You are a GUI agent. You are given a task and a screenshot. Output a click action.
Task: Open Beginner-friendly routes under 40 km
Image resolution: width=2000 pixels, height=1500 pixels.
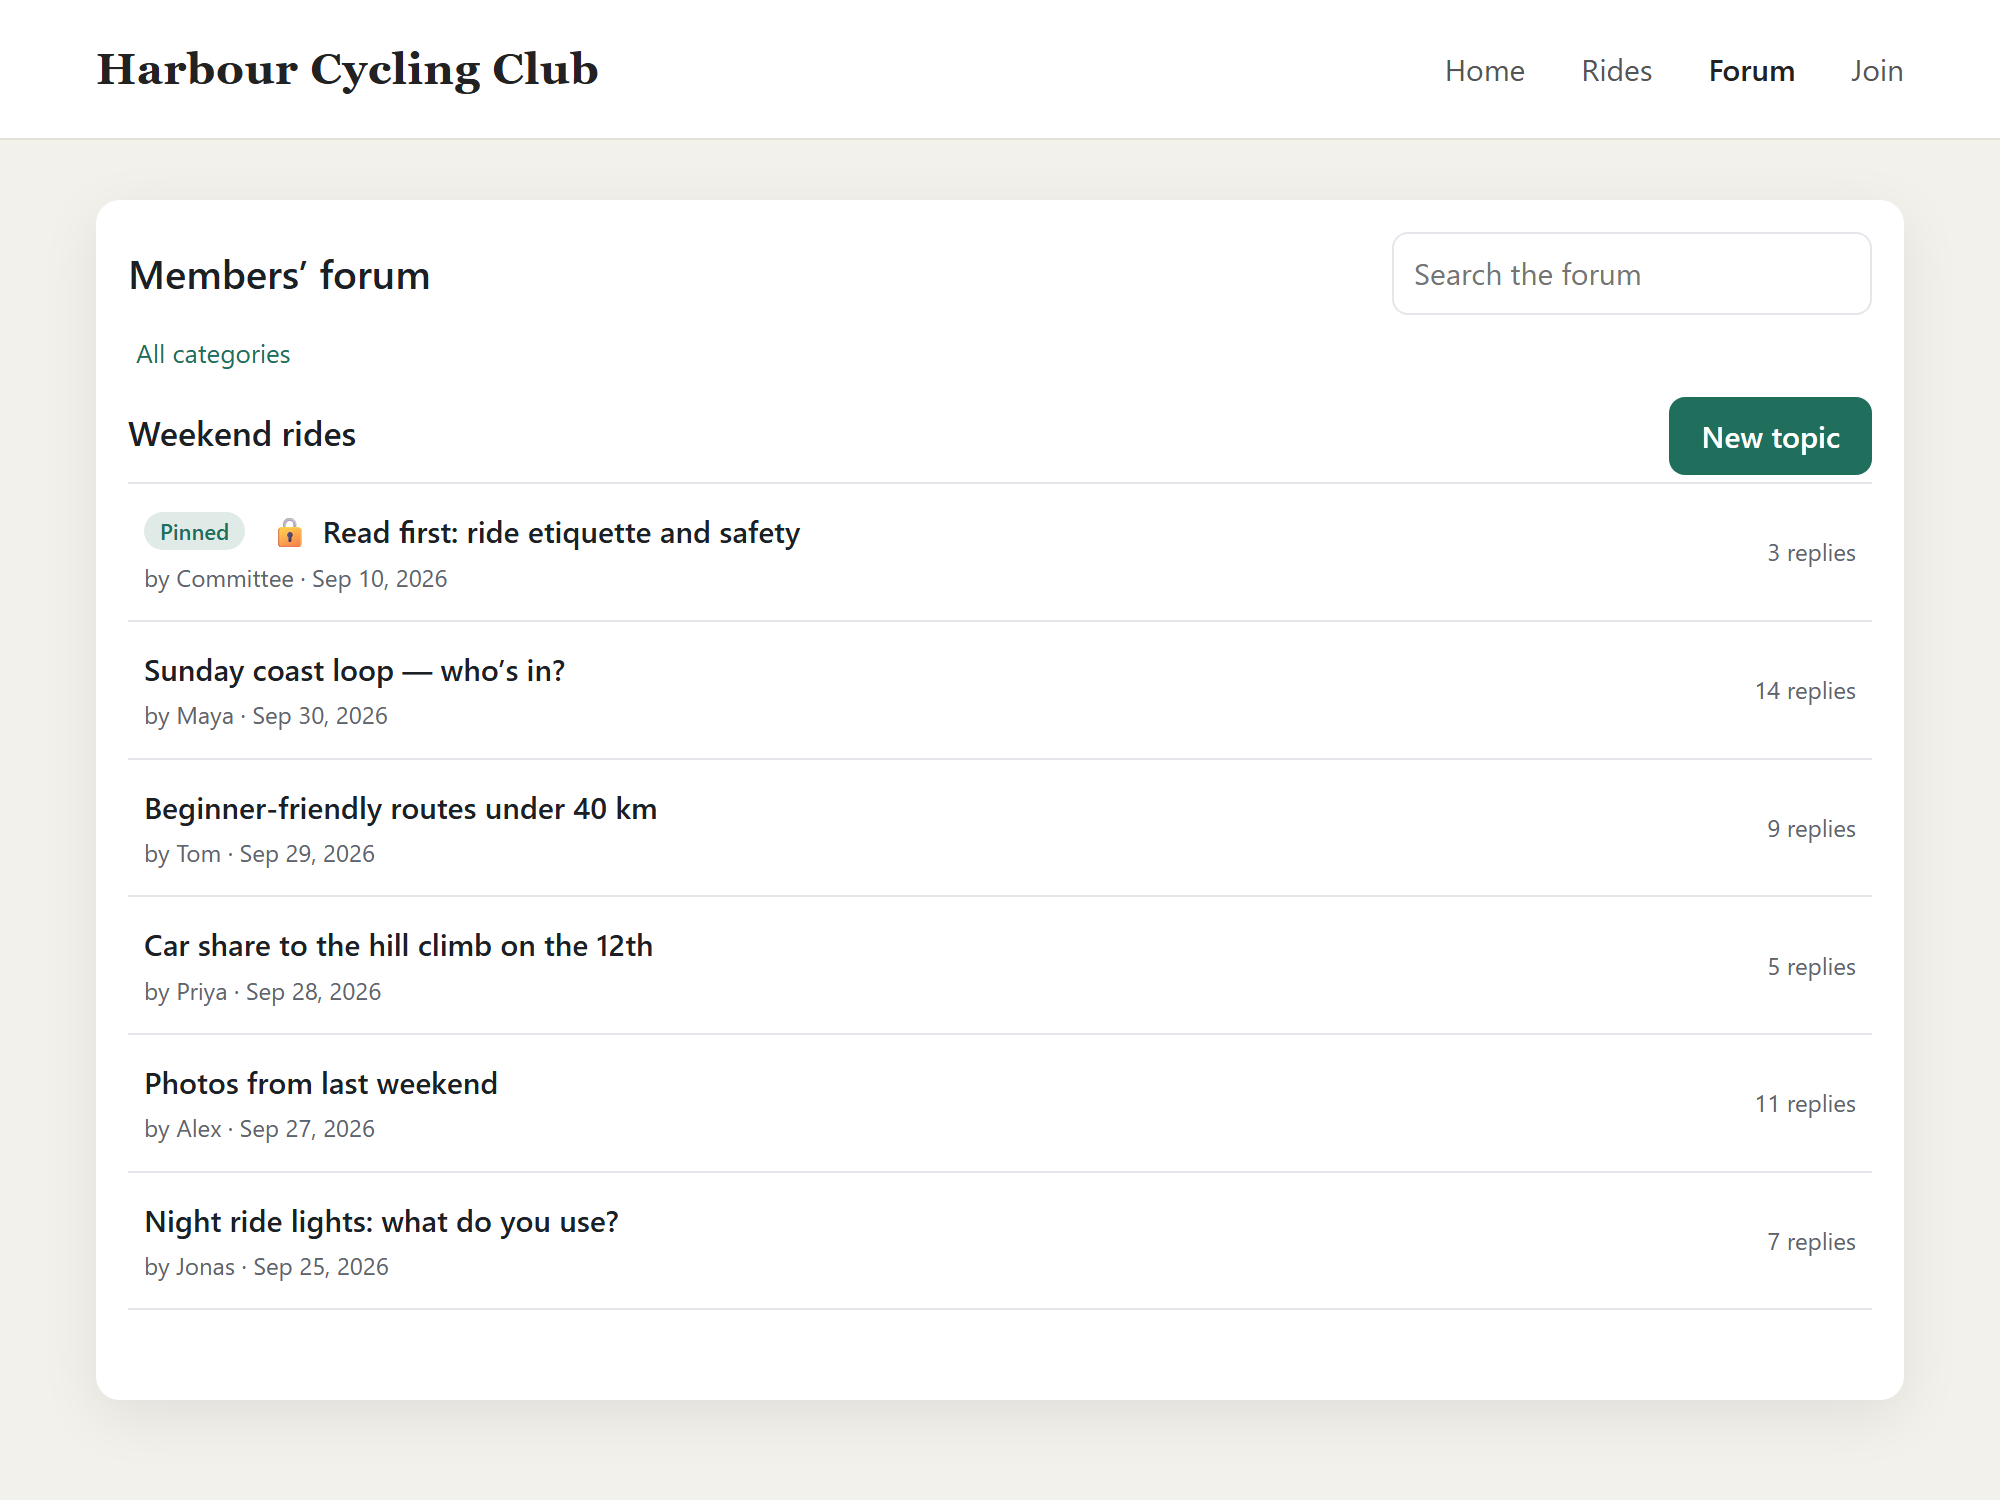pyautogui.click(x=401, y=809)
